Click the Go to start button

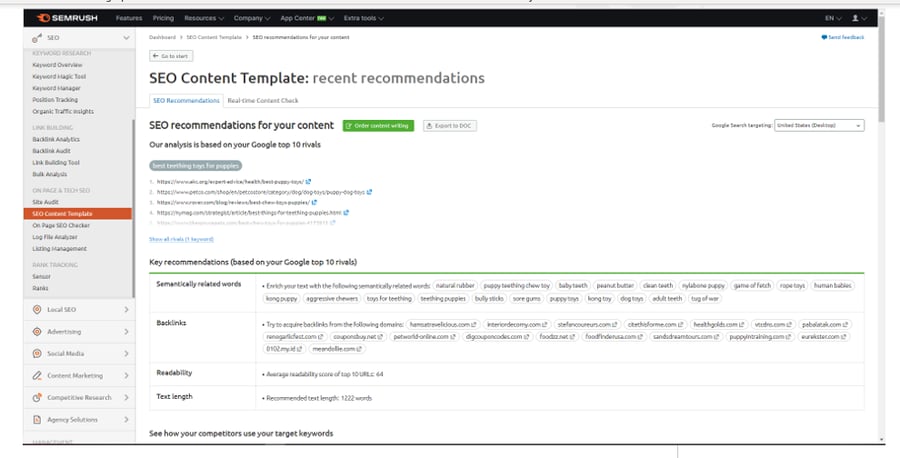coord(171,56)
